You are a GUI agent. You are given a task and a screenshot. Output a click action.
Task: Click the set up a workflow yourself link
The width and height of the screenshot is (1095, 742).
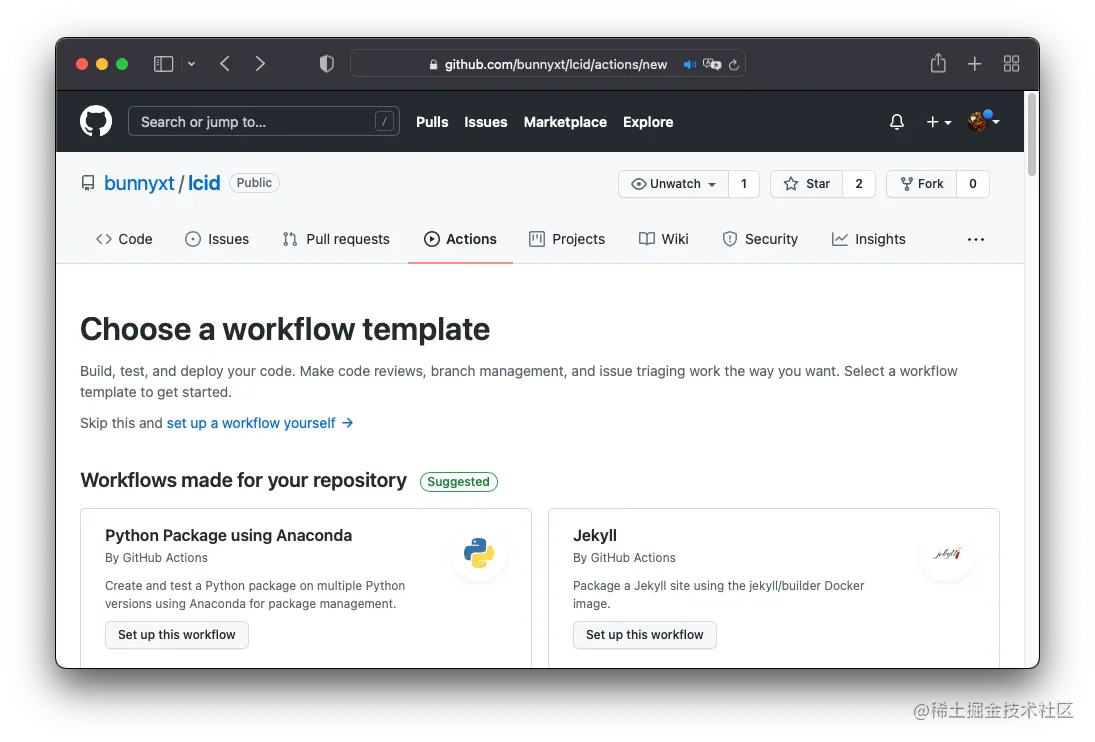pos(250,422)
